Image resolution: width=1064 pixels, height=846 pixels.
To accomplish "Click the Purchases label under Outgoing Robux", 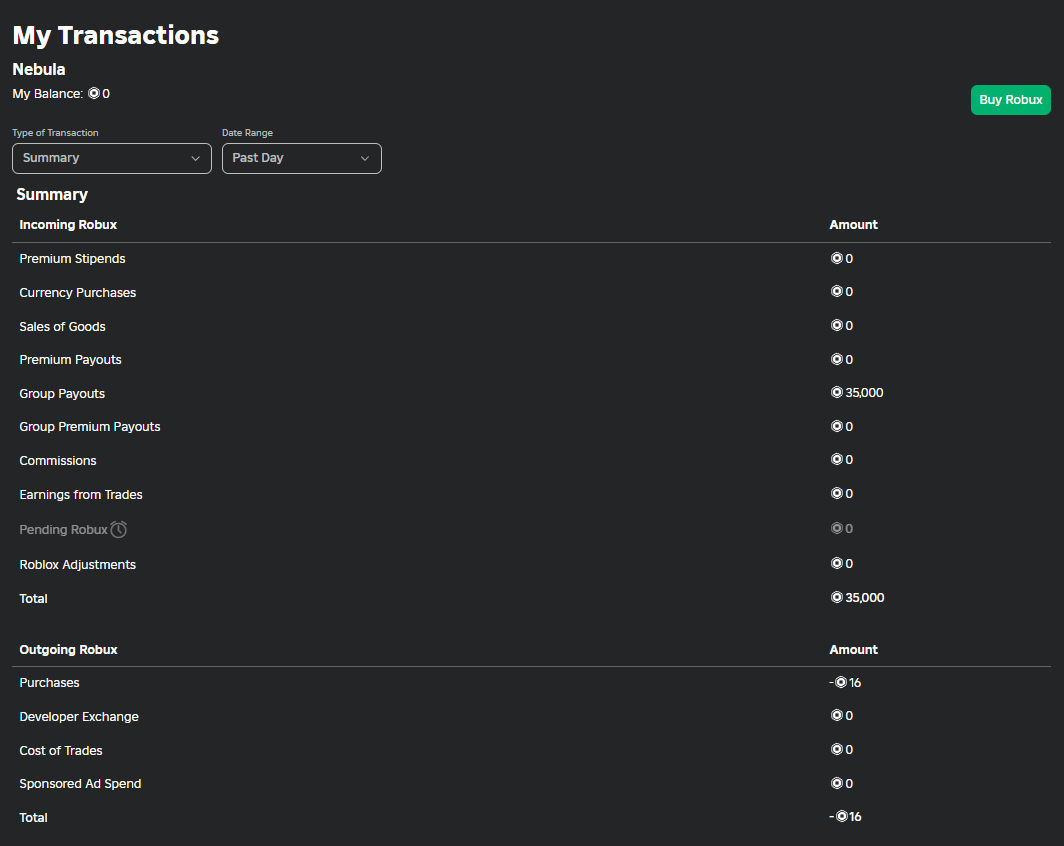I will pos(49,682).
